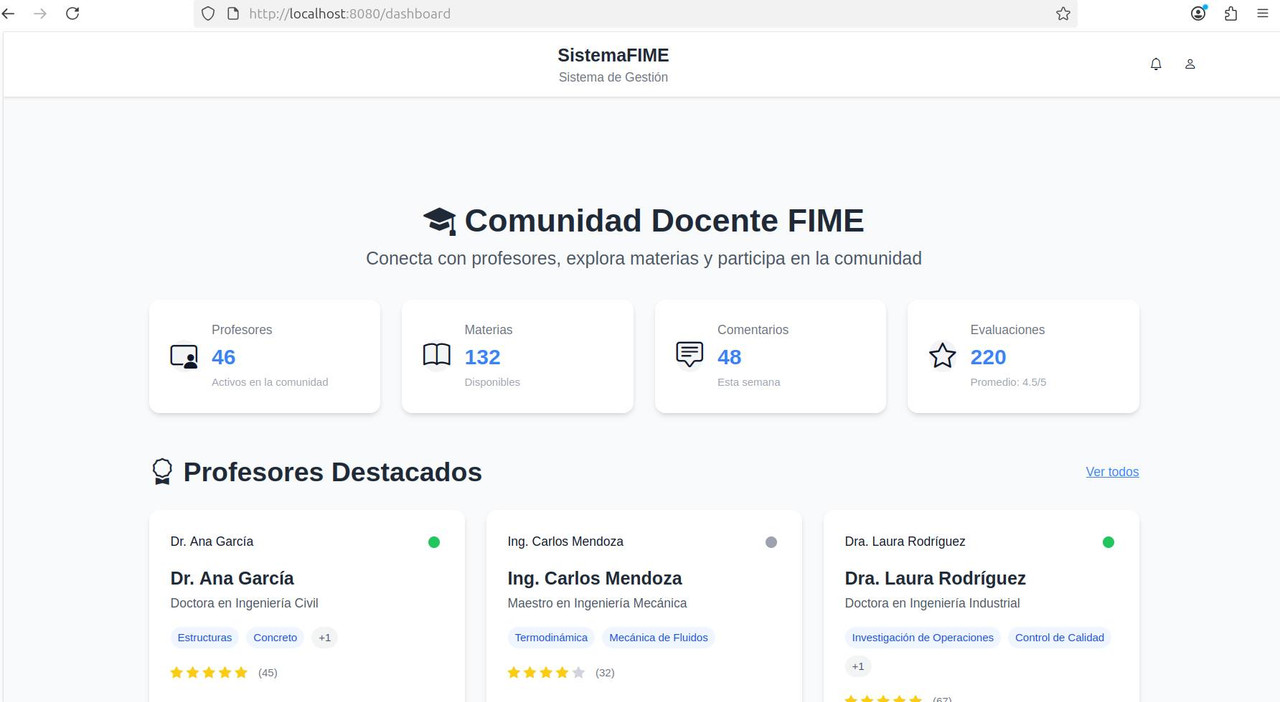The image size is (1280, 702).
Task: Bookmark this page with the star icon
Action: (1063, 14)
